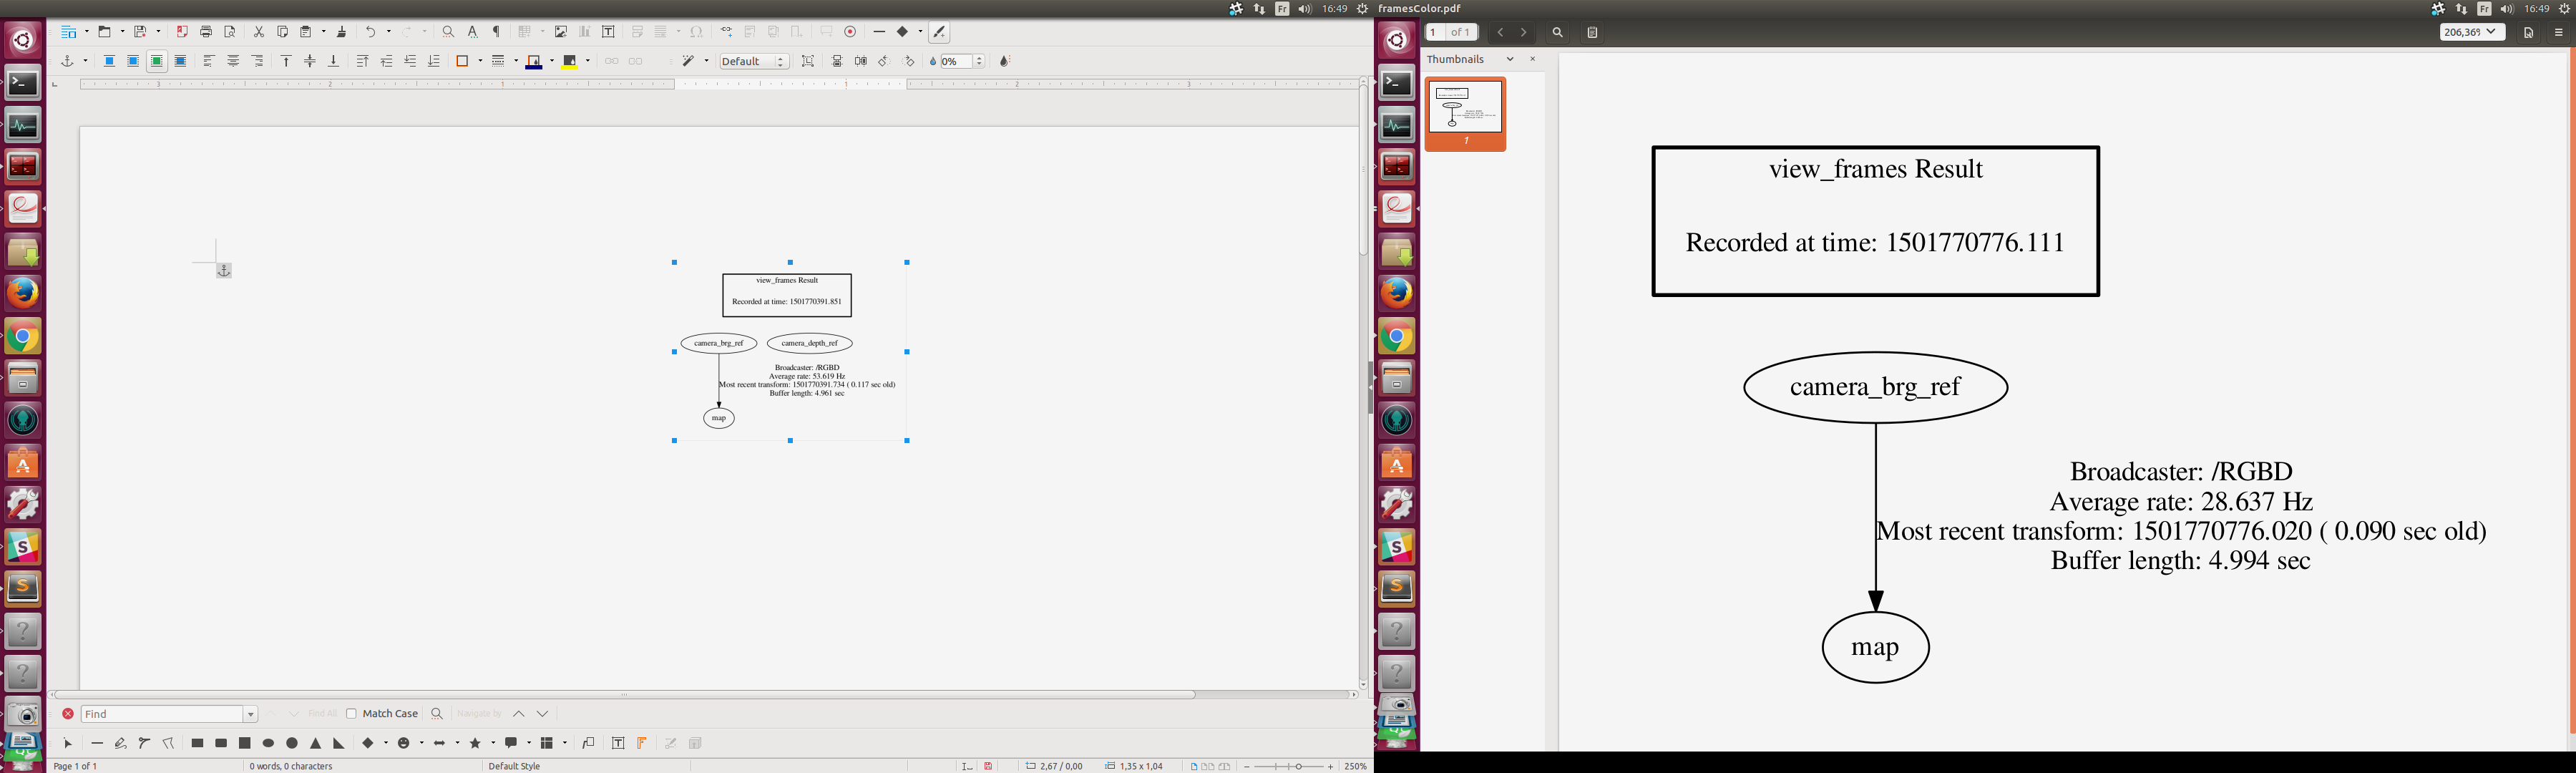The image size is (2576, 773).
Task: Click the Fontwork orange F icon
Action: 642,743
